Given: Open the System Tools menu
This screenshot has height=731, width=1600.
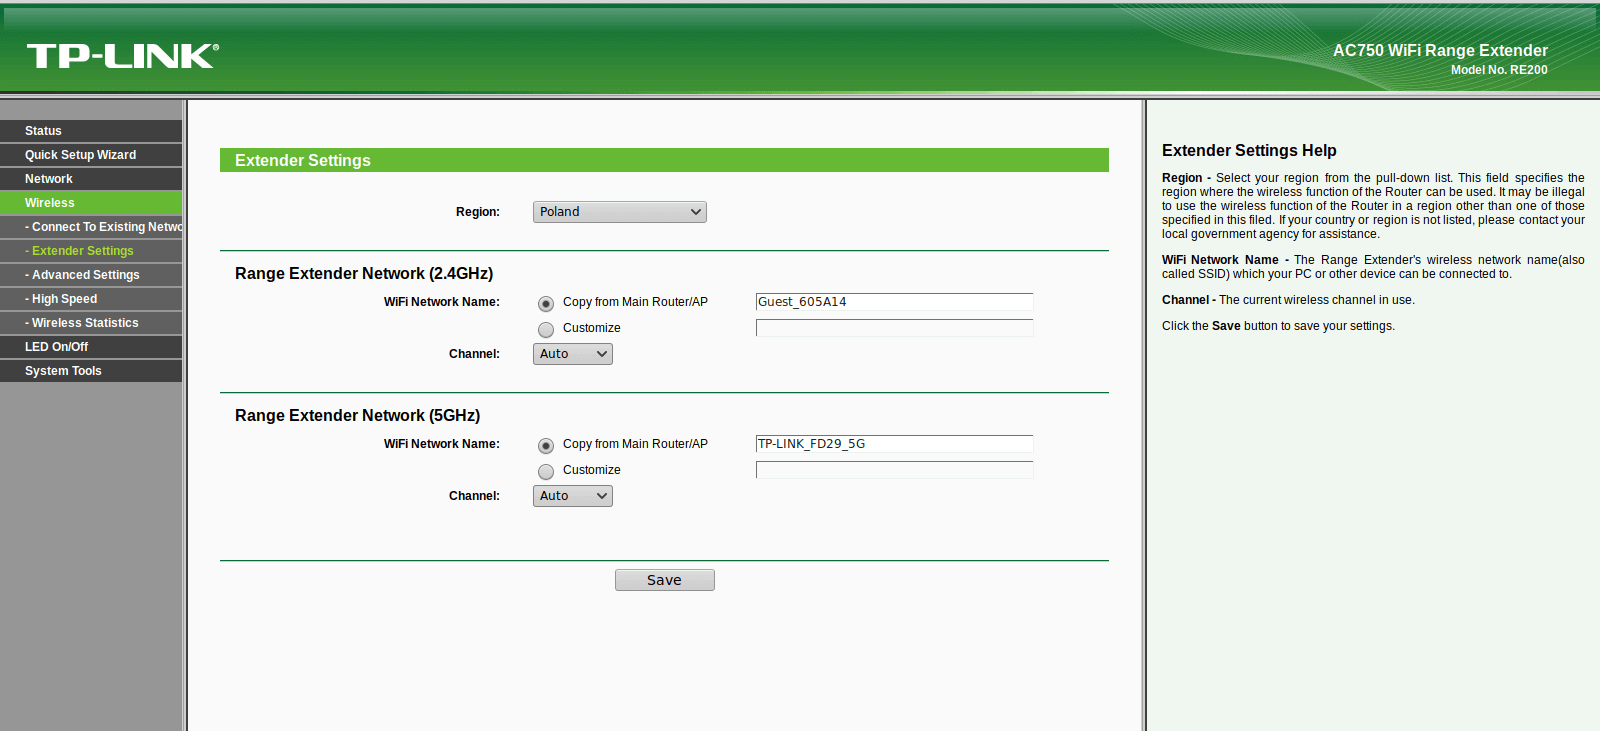Looking at the screenshot, I should coord(91,371).
